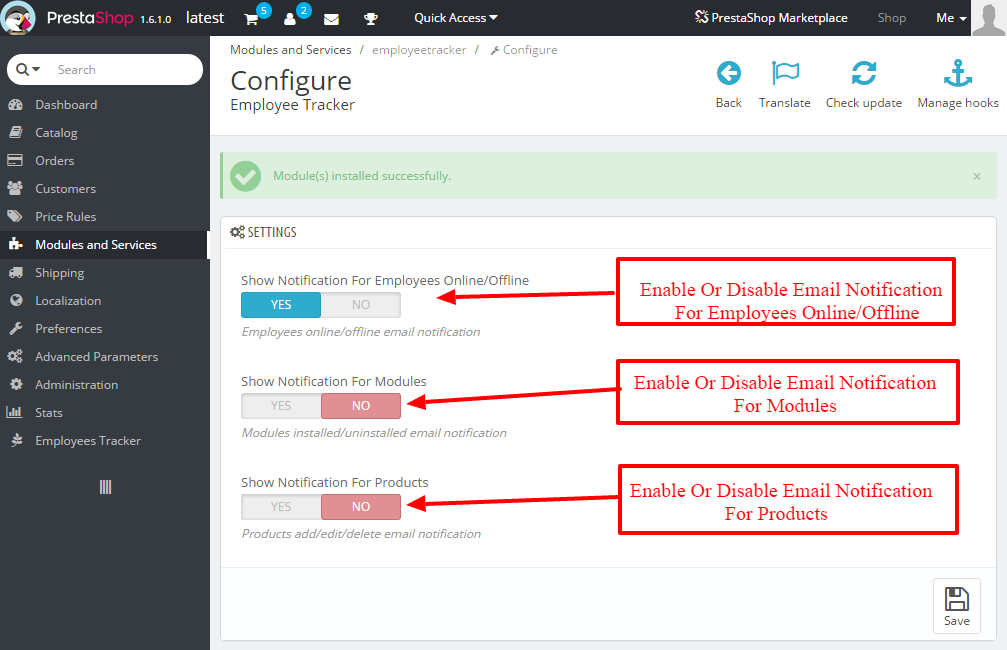The width and height of the screenshot is (1007, 650).
Task: Click the SETTINGS panel heading gears icon
Action: (x=237, y=232)
